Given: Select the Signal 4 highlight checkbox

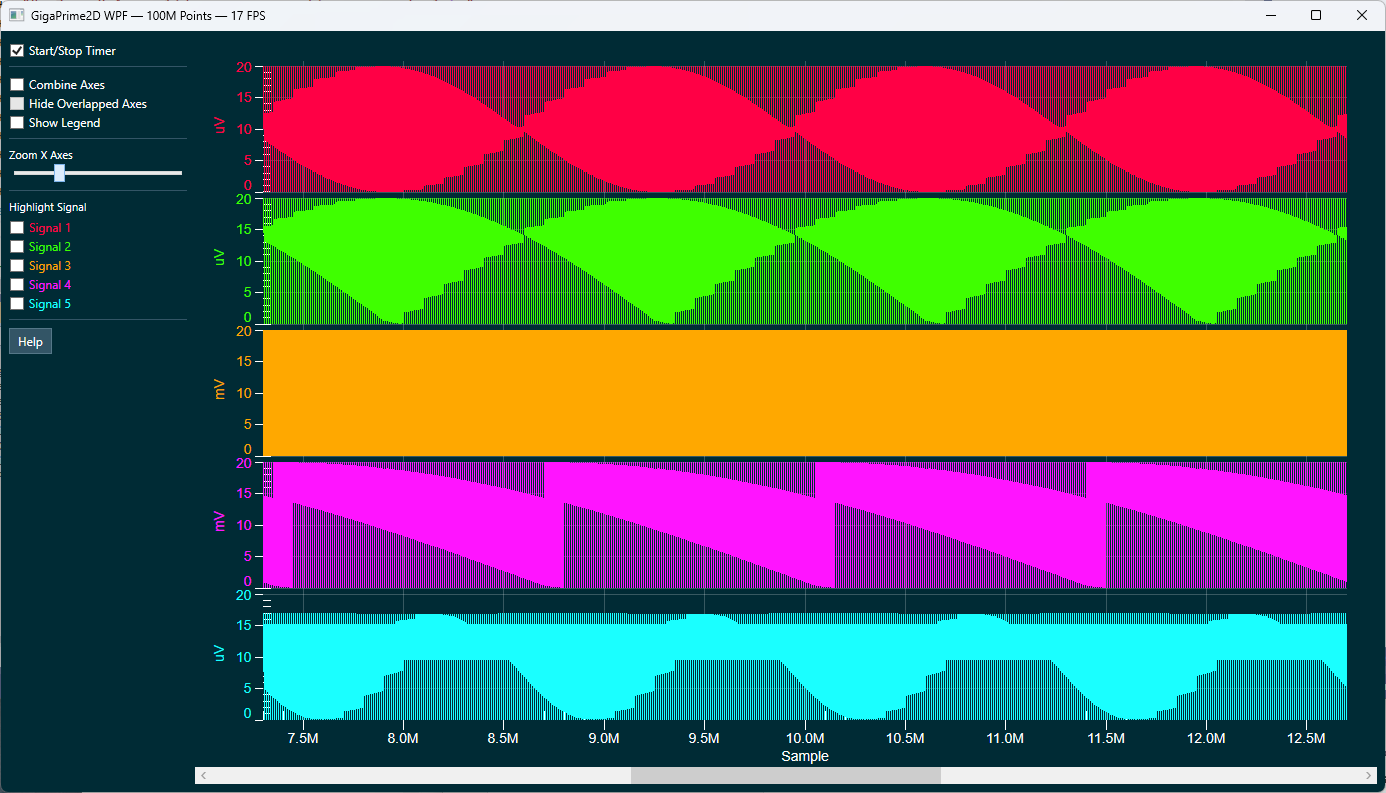Looking at the screenshot, I should click(17, 285).
